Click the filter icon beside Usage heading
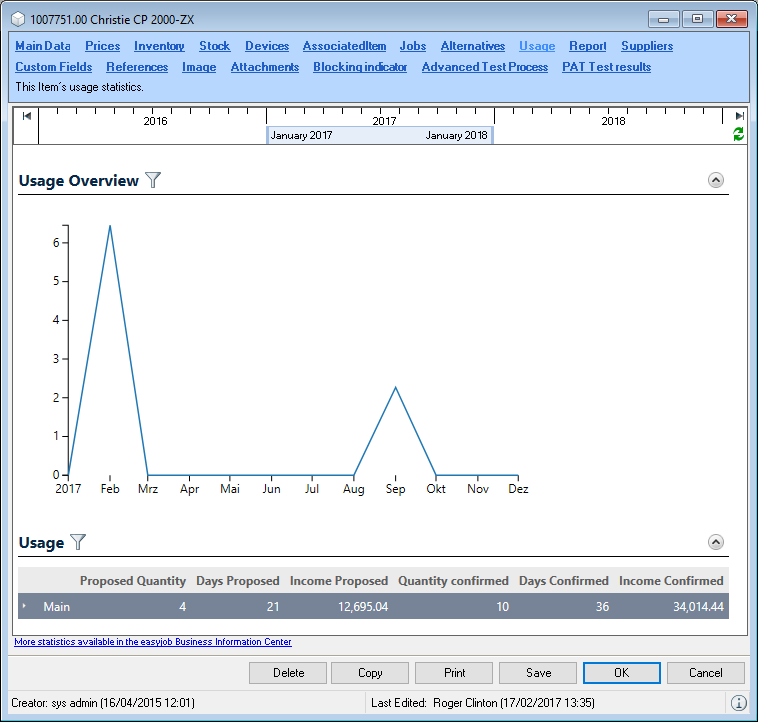Viewport: 758px width, 722px height. click(x=78, y=542)
